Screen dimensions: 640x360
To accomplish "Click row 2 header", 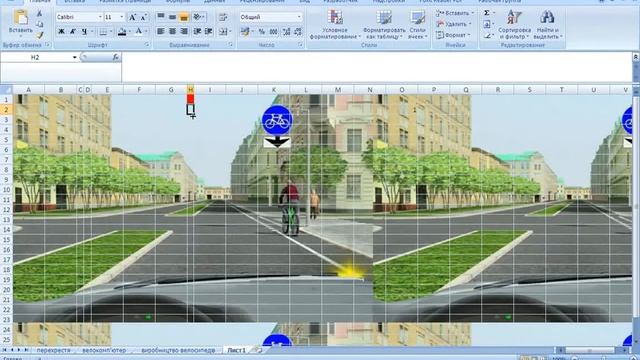I will click(6, 110).
